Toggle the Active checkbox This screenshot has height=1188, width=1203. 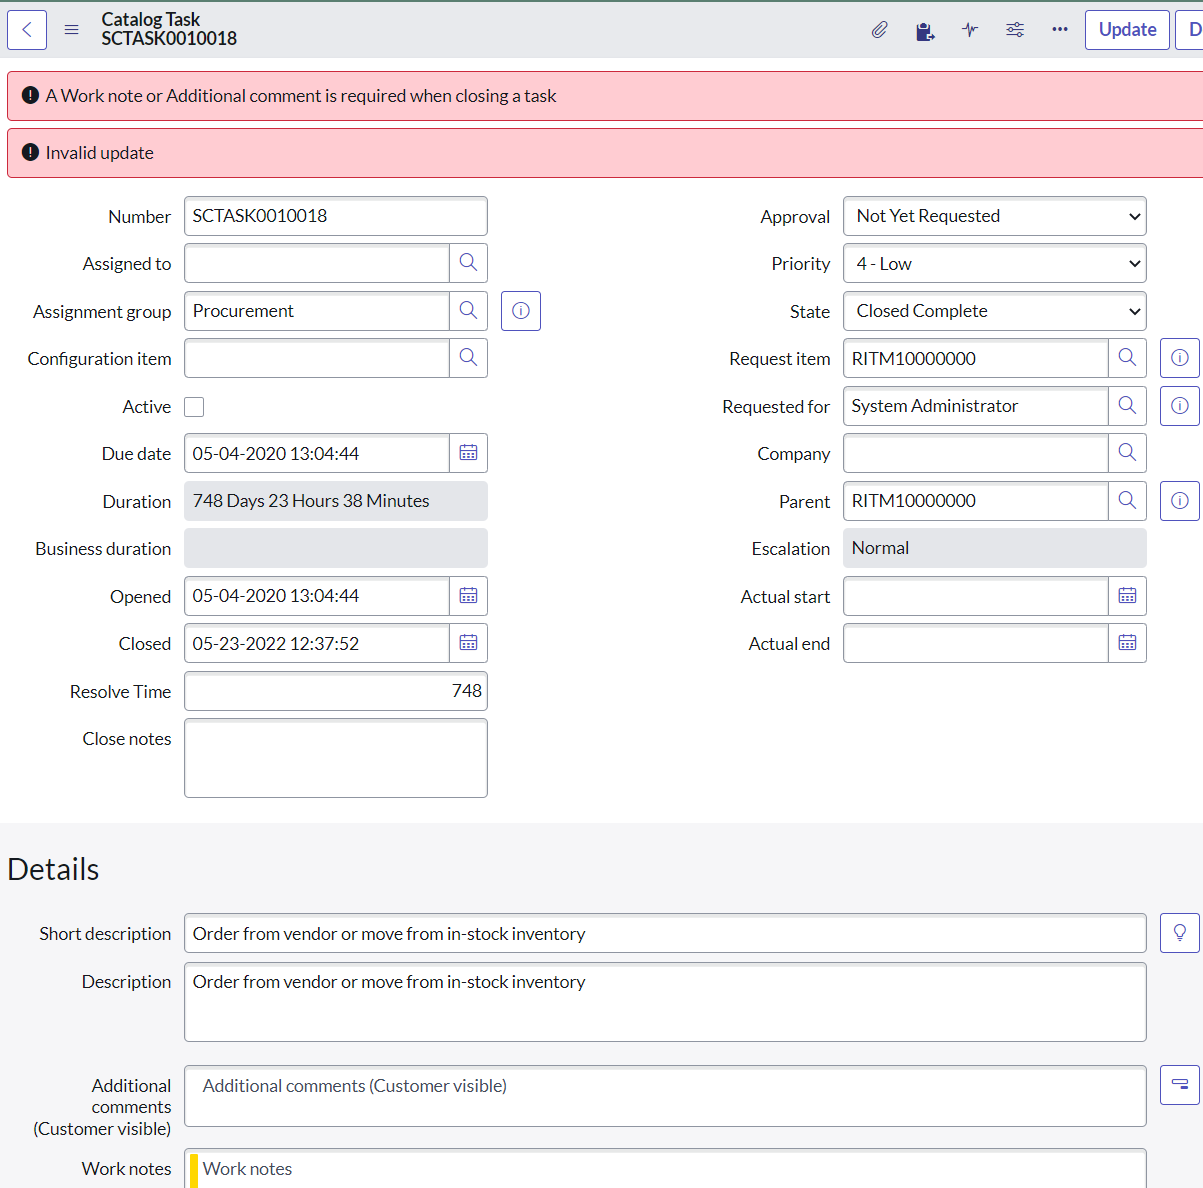(195, 407)
